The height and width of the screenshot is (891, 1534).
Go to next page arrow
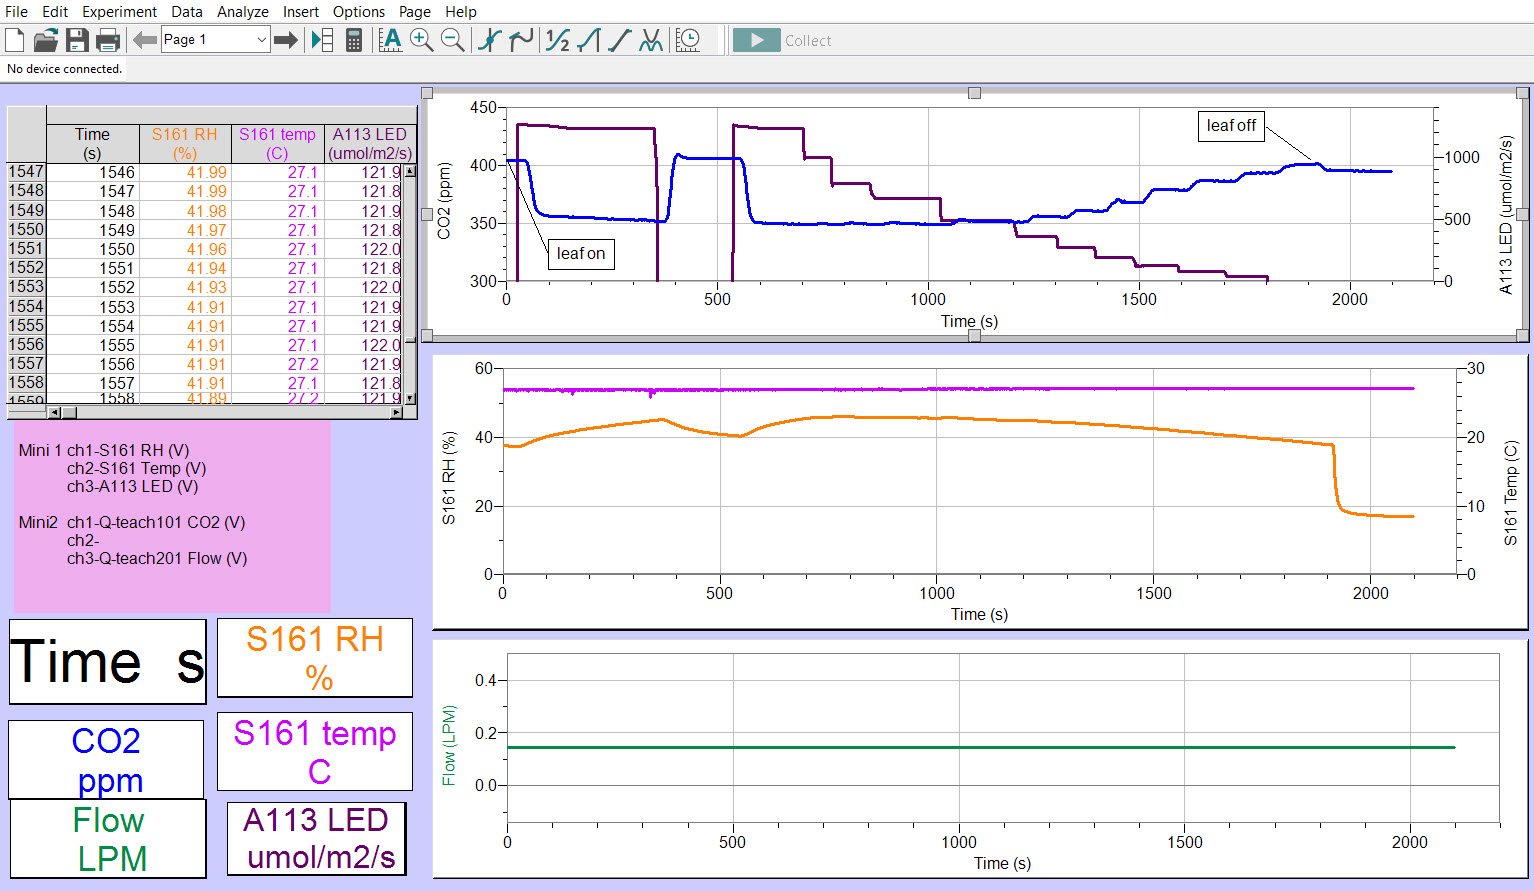[286, 40]
